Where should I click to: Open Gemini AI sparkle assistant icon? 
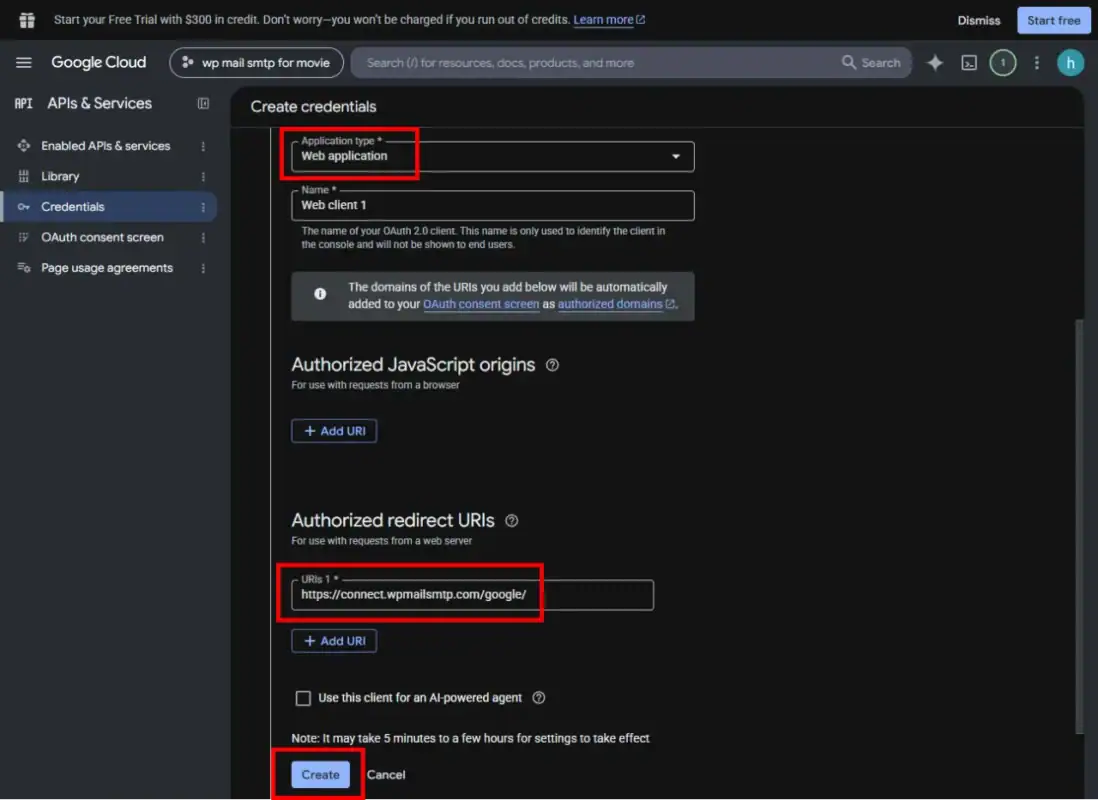click(935, 63)
